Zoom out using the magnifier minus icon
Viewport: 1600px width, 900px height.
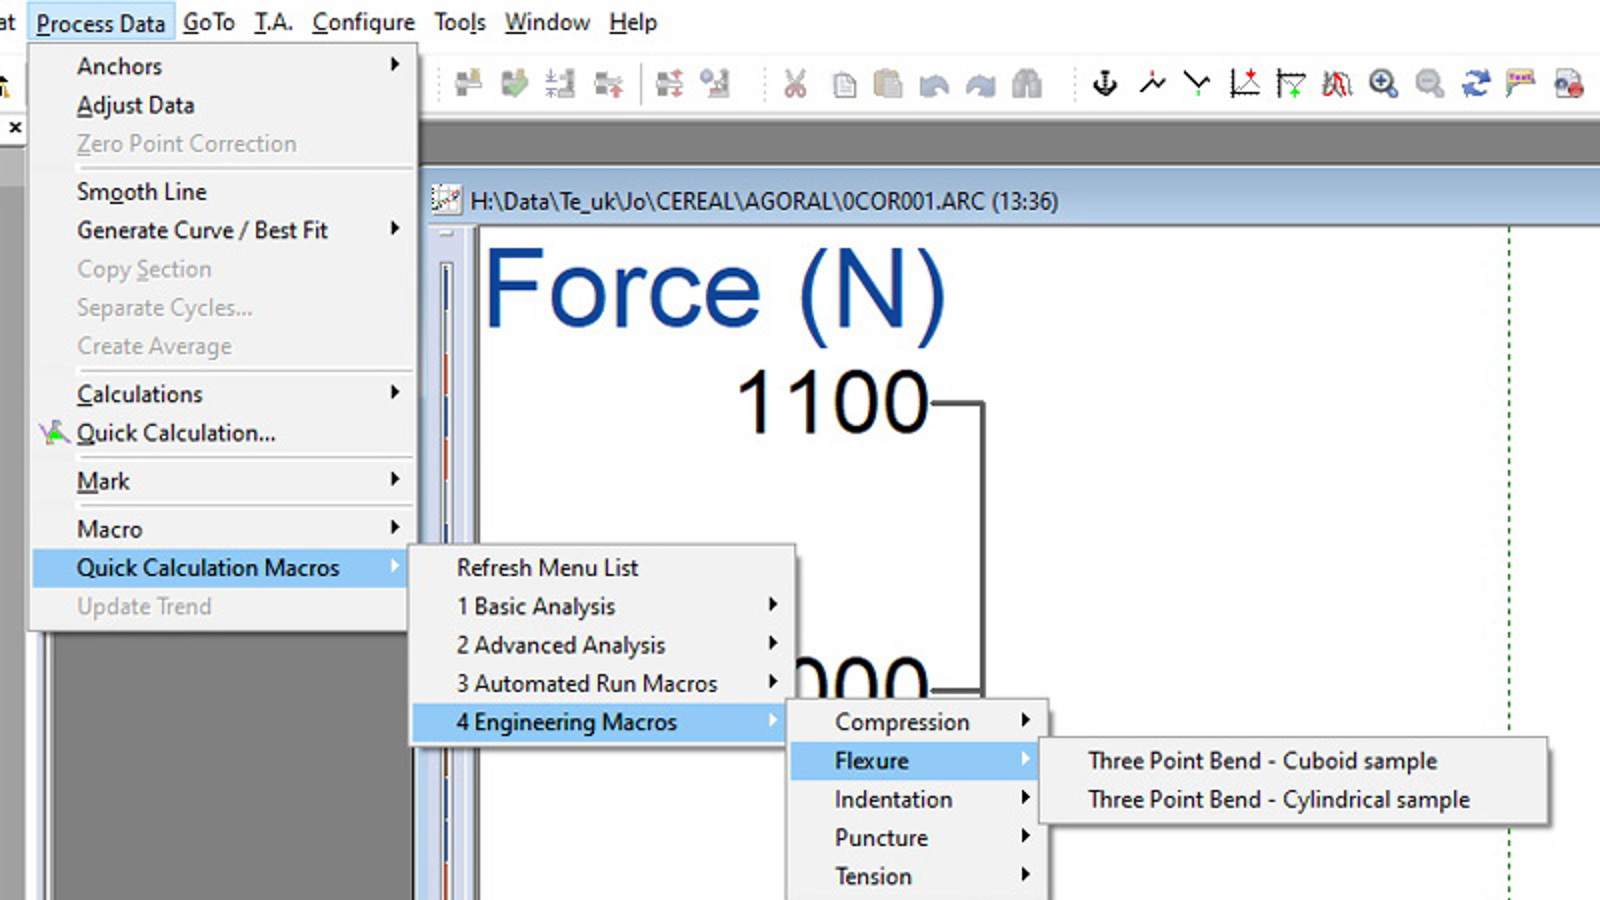coord(1428,84)
